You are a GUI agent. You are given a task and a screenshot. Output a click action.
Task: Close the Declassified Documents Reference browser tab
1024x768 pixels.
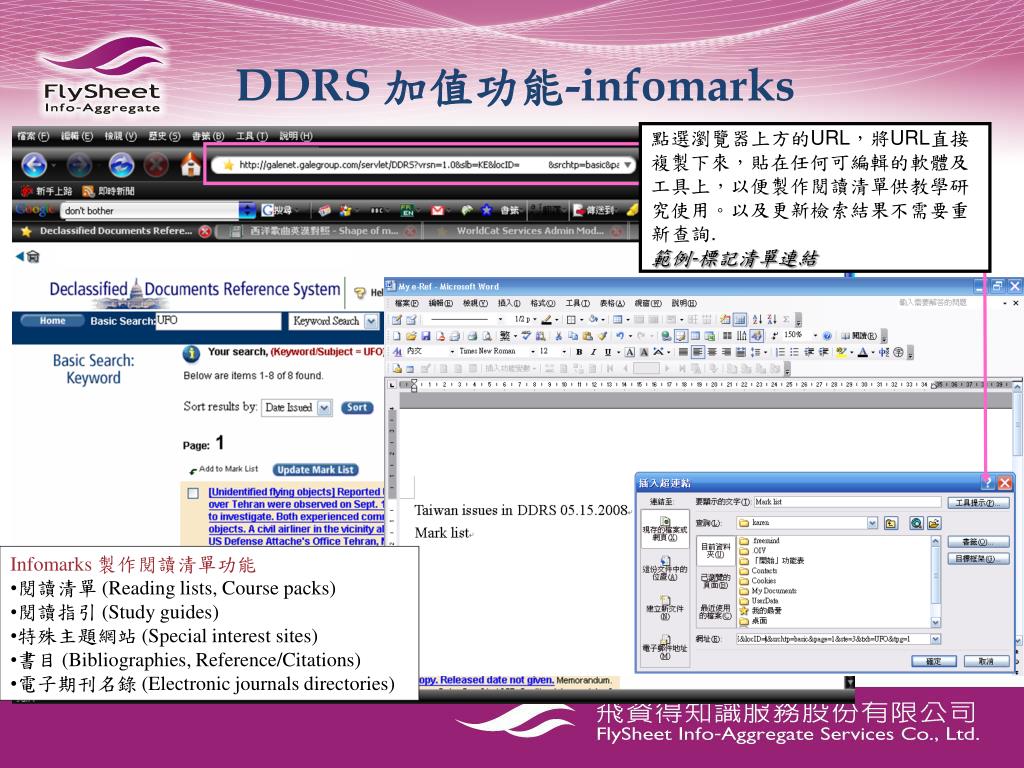point(205,231)
